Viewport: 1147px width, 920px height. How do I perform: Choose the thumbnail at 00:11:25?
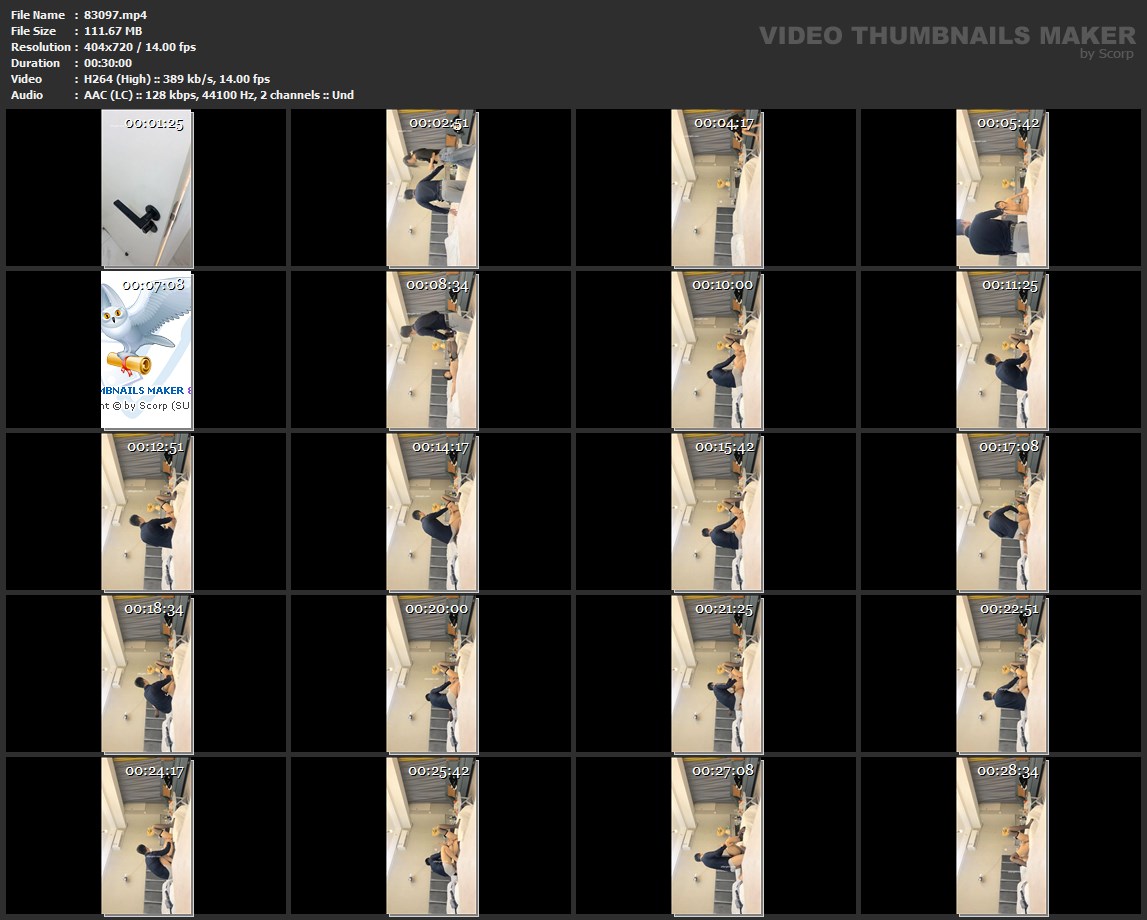(x=1002, y=350)
